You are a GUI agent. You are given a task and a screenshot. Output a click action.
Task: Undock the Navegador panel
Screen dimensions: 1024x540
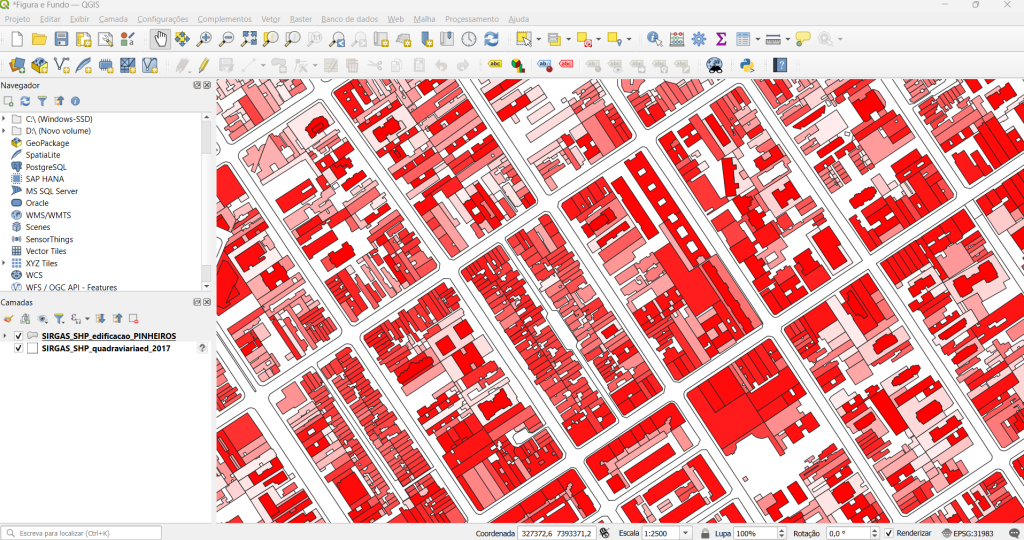click(x=197, y=85)
